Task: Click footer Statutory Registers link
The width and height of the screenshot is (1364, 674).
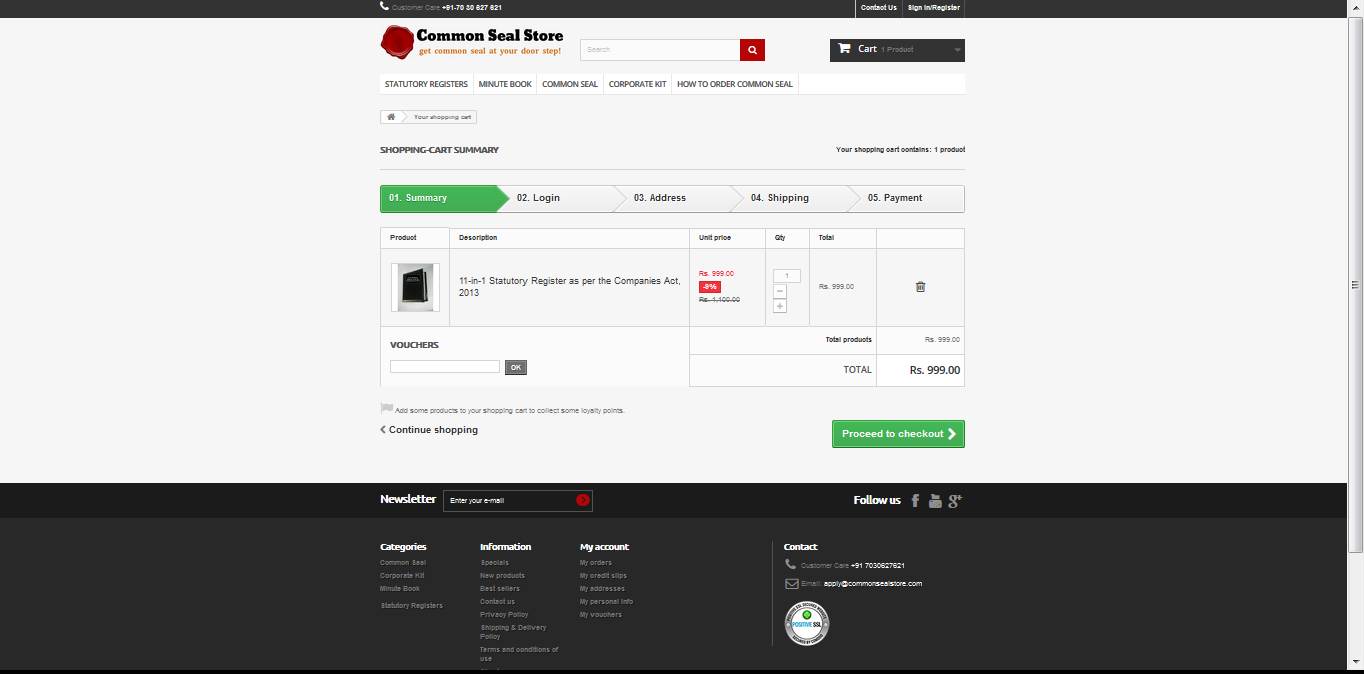Action: tap(412, 605)
